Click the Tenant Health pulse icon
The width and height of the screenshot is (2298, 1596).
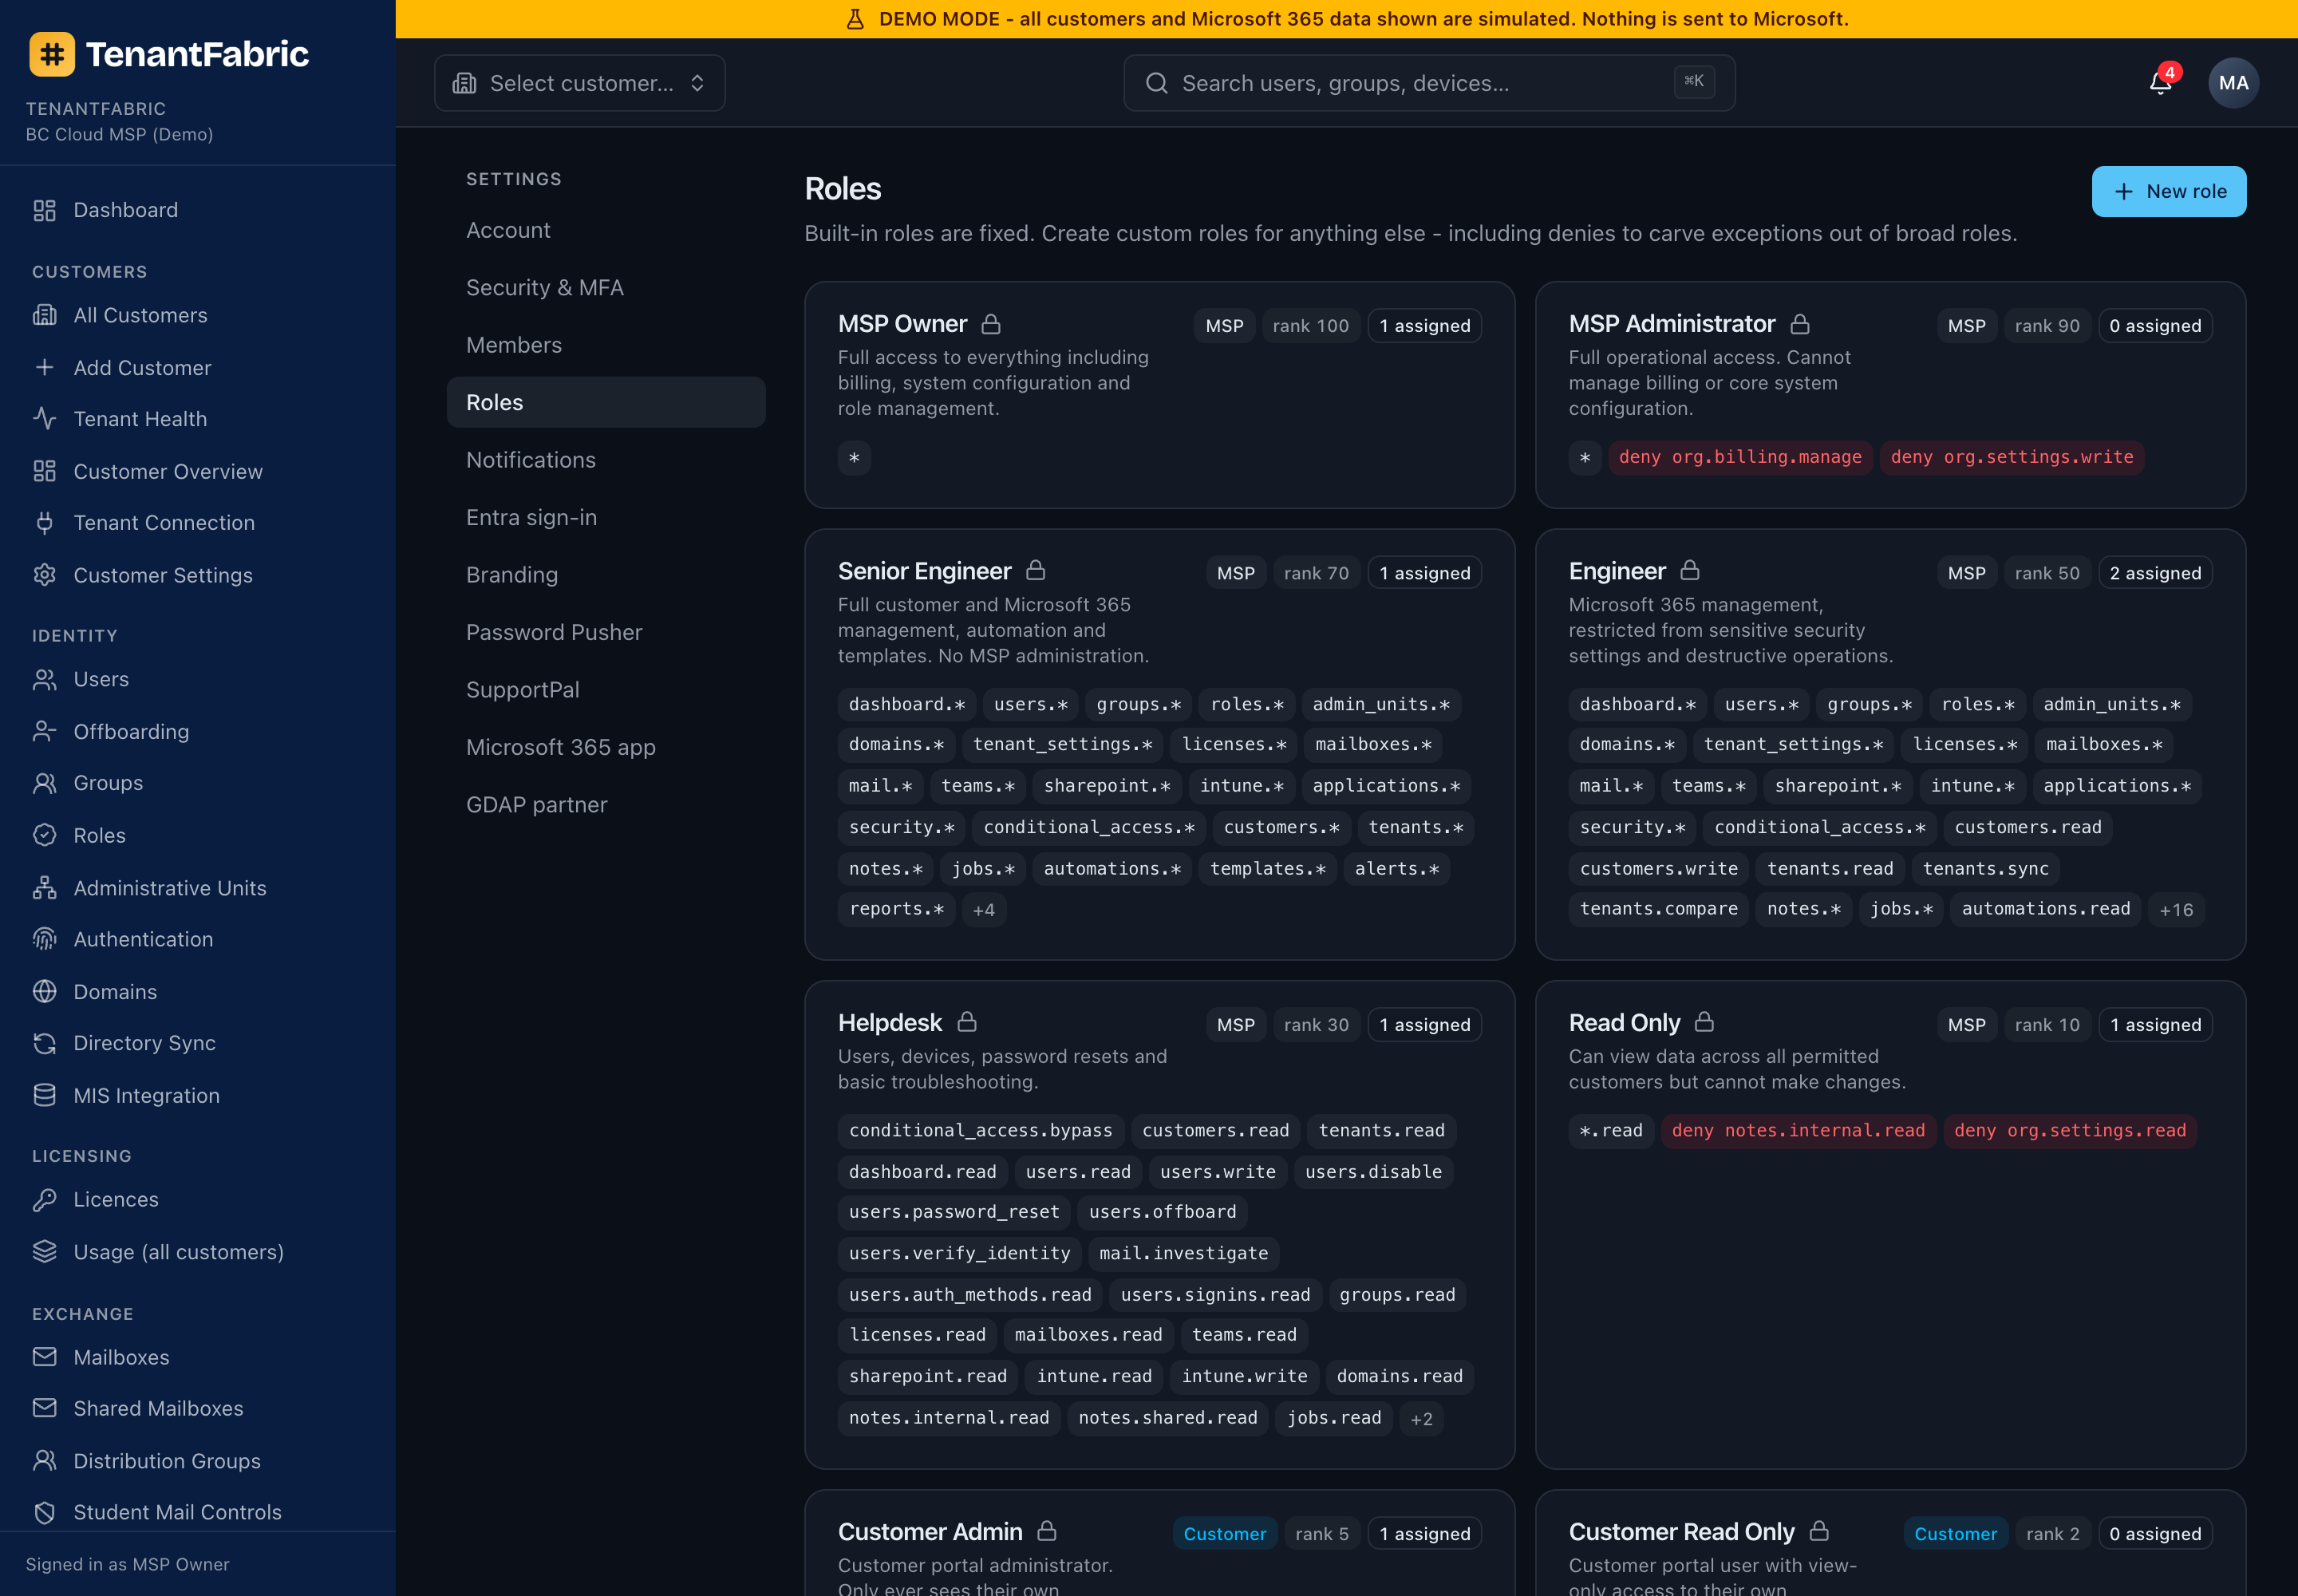[x=44, y=418]
